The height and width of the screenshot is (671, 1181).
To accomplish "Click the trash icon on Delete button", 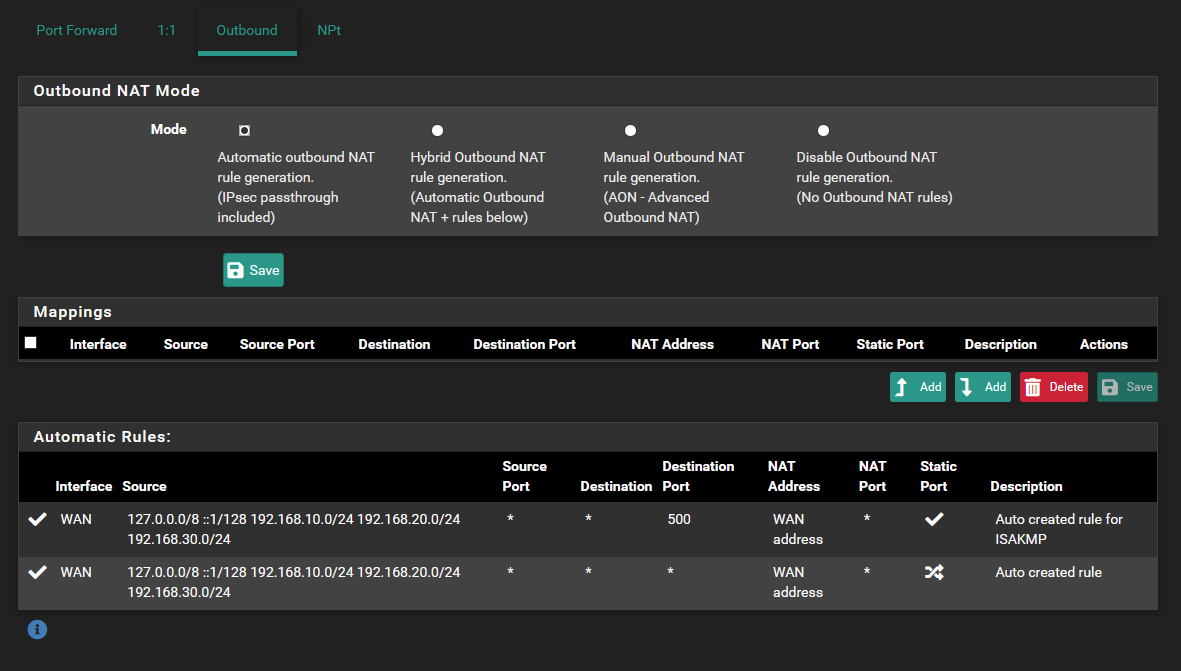I will tap(1033, 387).
